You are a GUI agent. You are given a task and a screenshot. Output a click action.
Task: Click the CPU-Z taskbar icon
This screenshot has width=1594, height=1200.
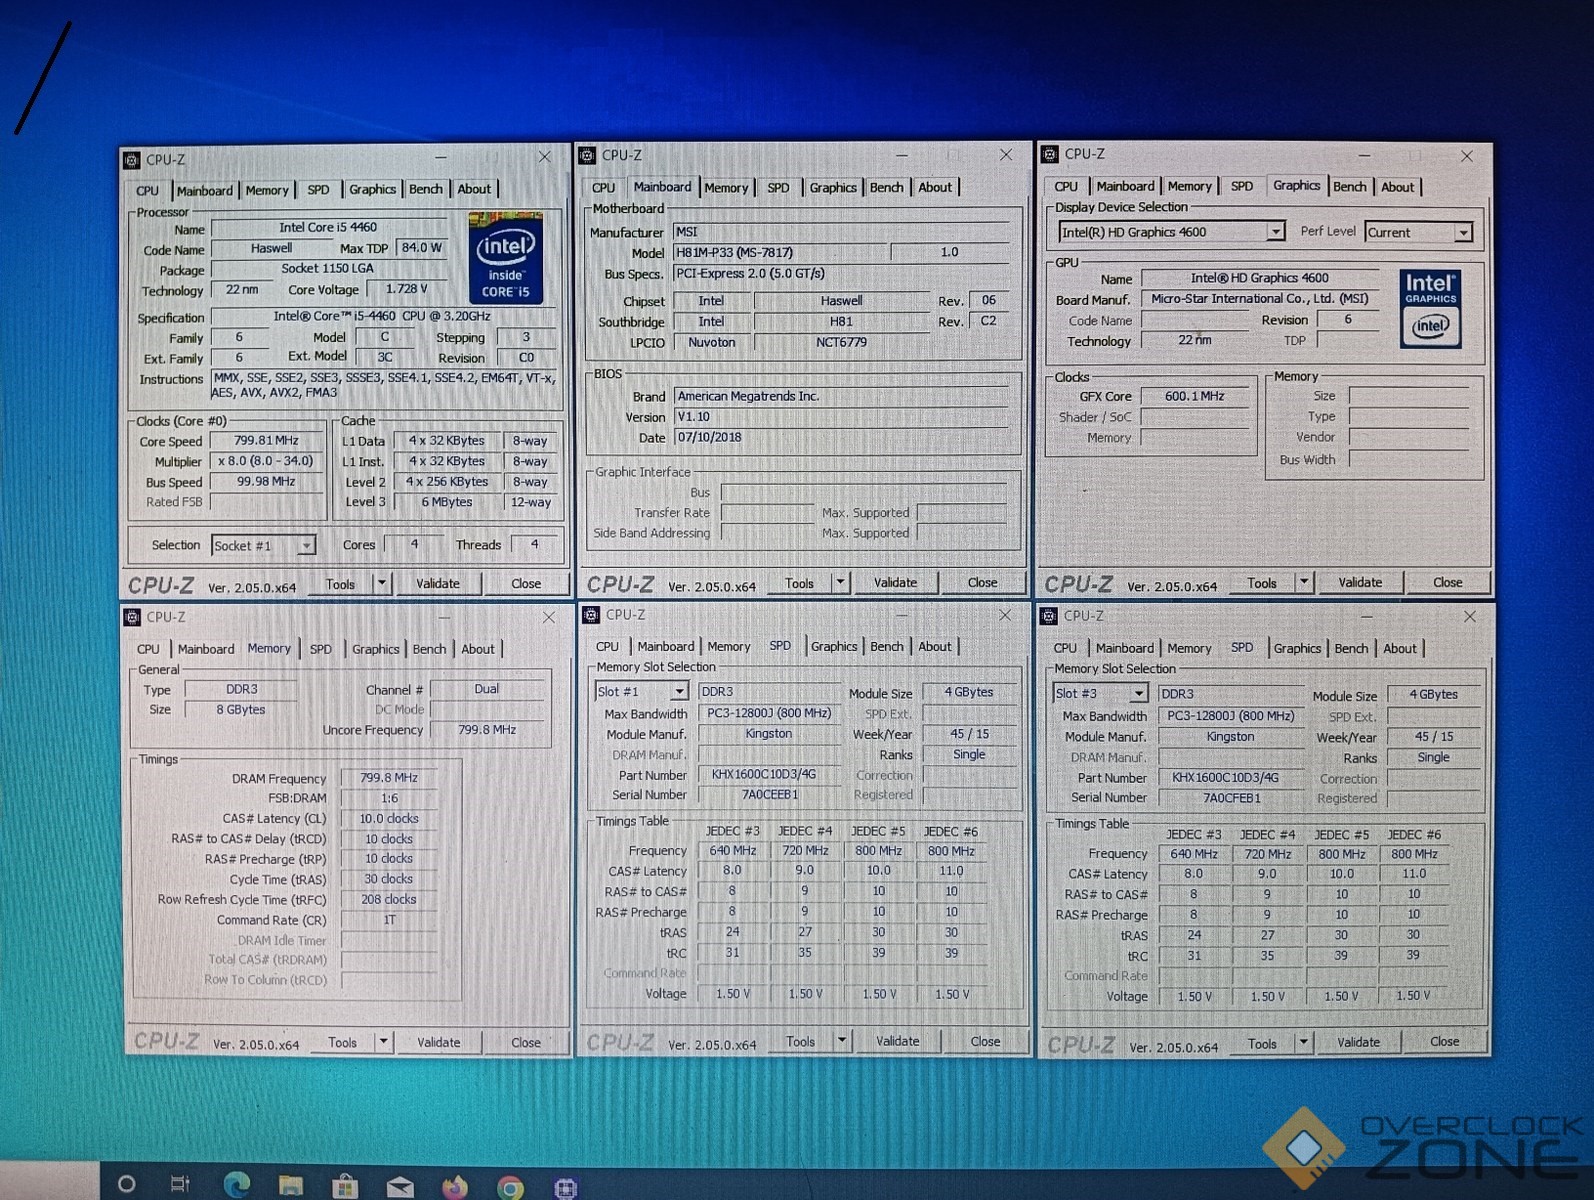[565, 1188]
